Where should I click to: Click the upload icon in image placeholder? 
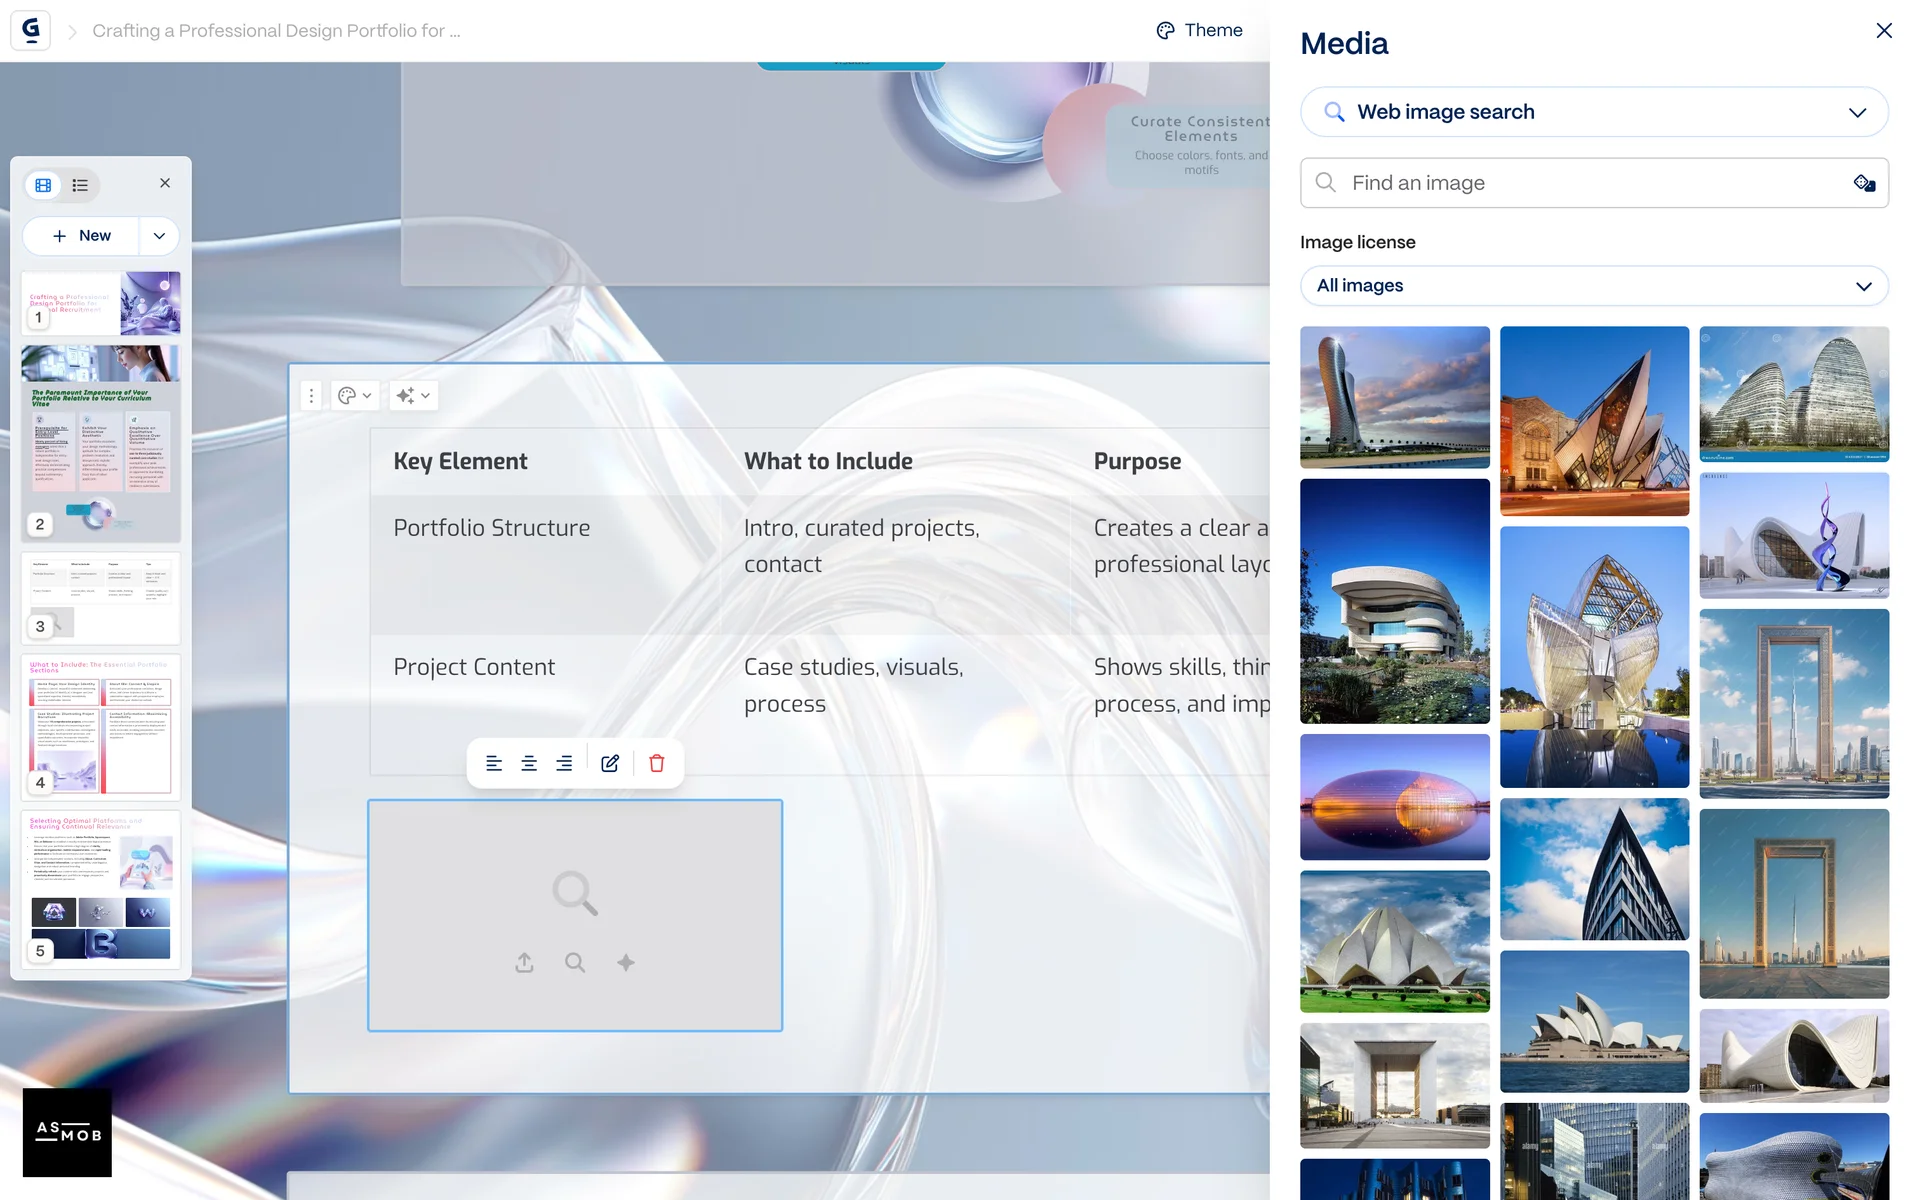(524, 962)
